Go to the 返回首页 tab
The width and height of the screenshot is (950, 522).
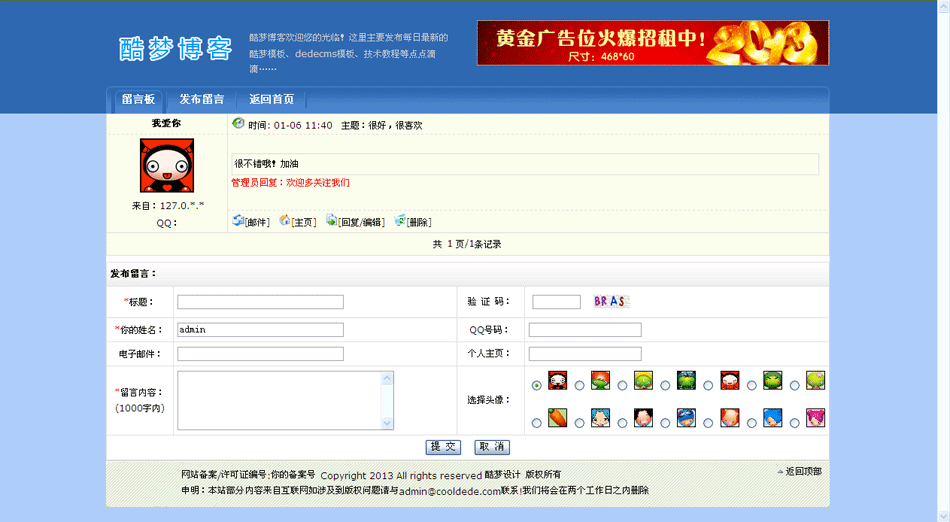click(x=271, y=100)
